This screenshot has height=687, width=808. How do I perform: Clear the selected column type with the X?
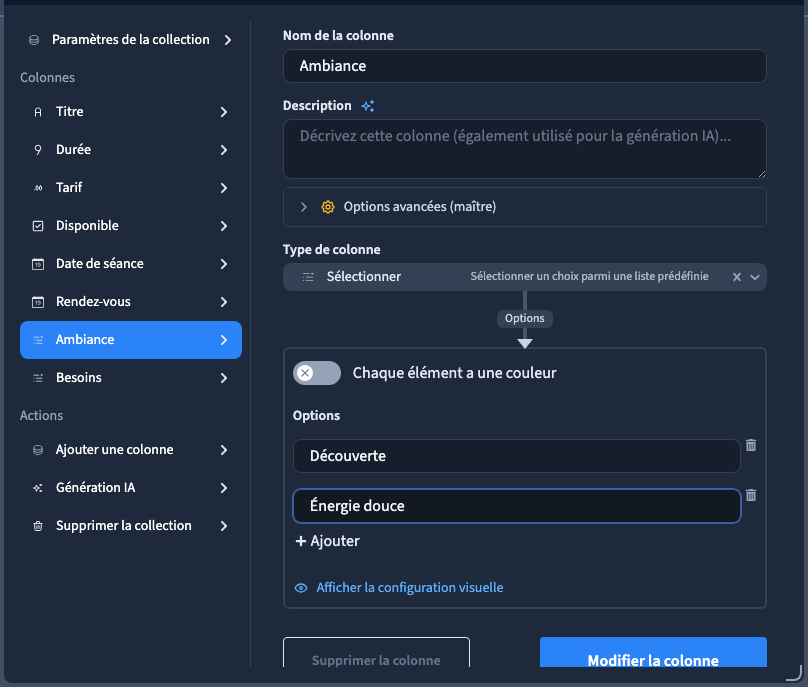(737, 277)
